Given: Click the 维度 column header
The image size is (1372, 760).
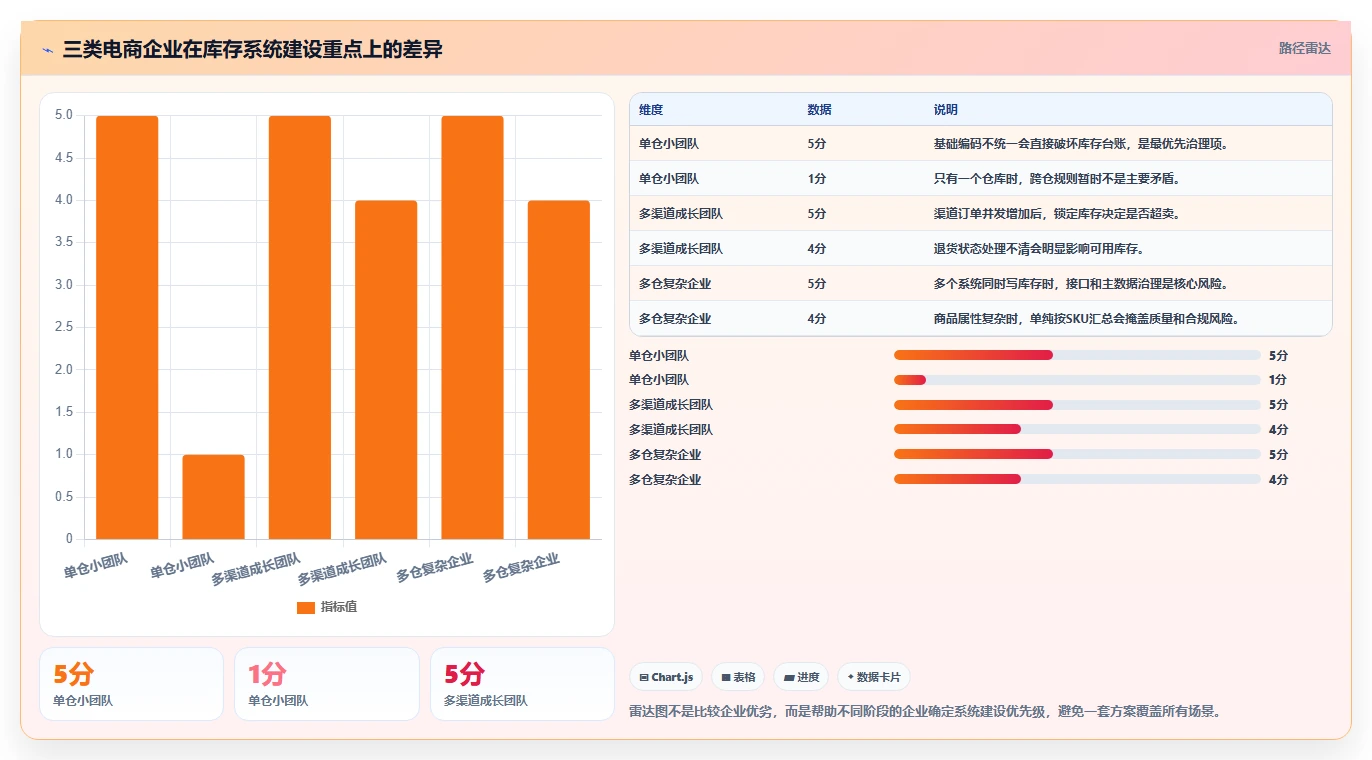Looking at the screenshot, I should 651,109.
